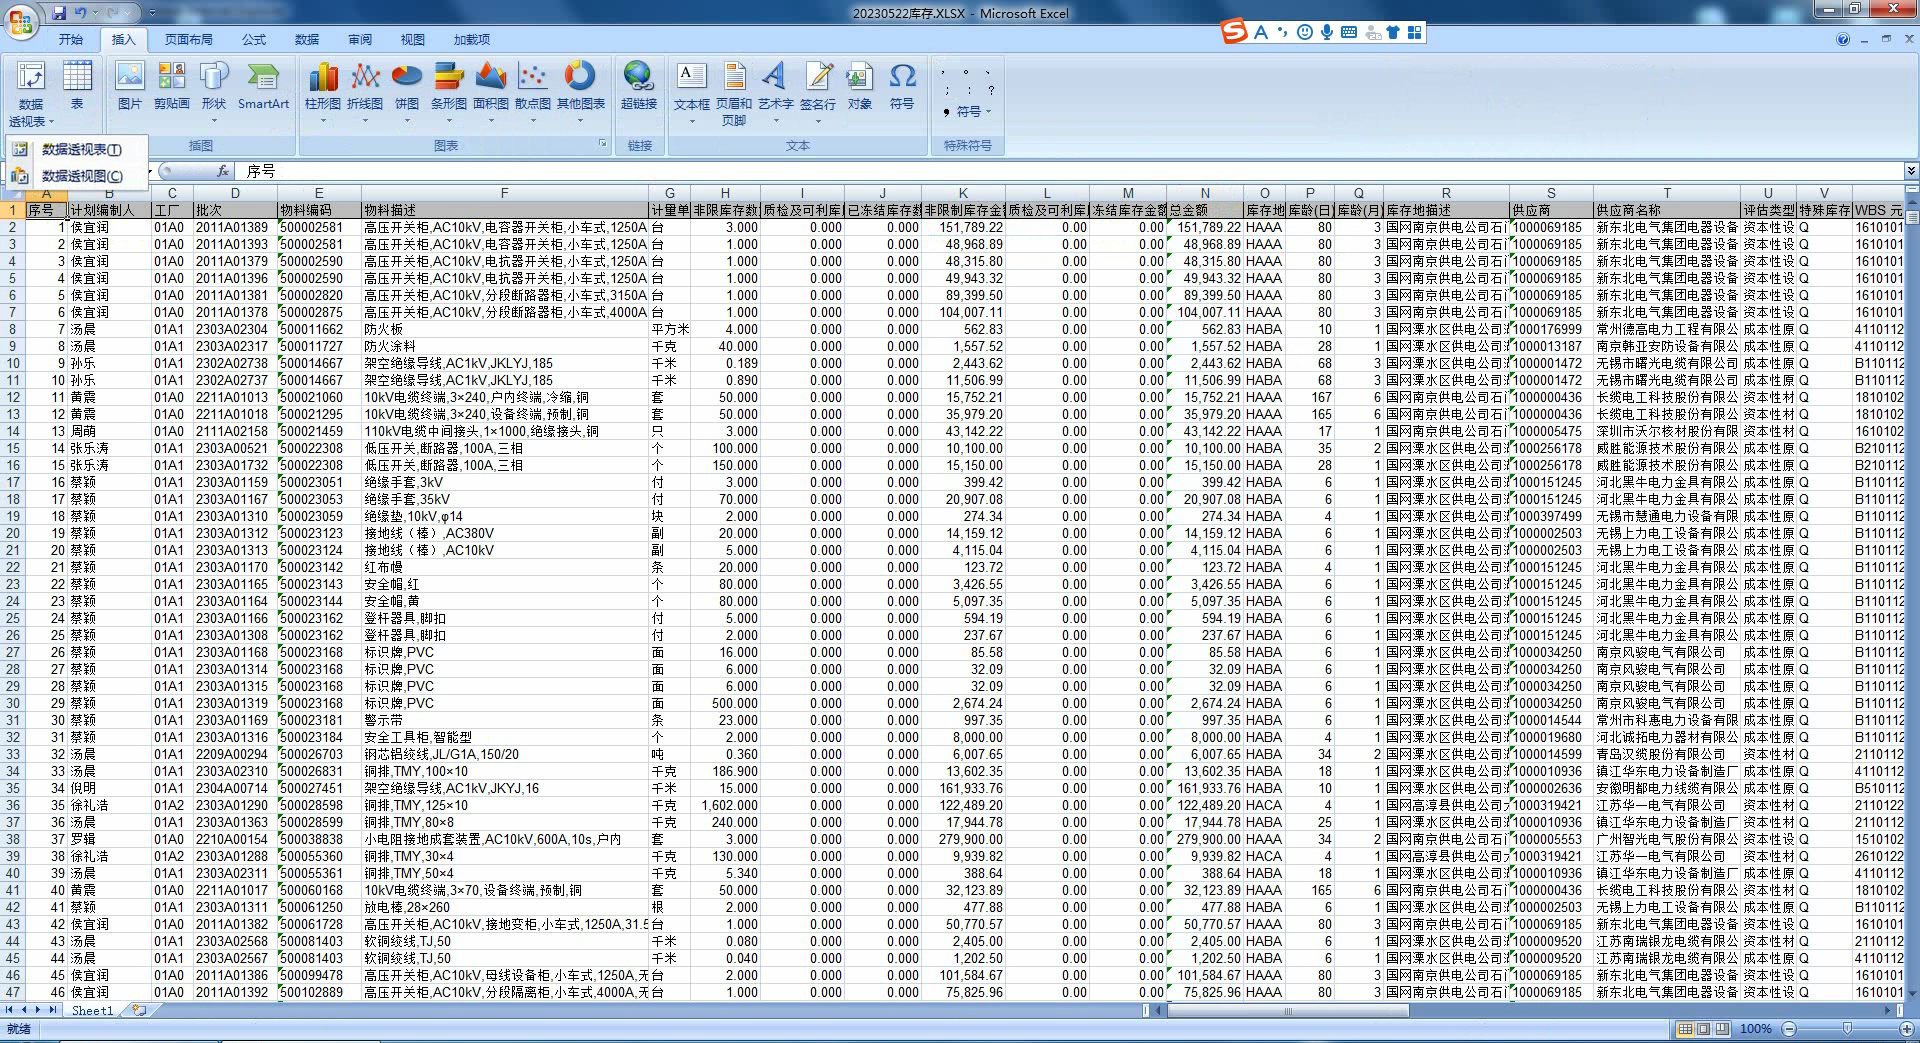Switch to Normal view in status bar
Viewport: 1920px width, 1043px height.
[x=1686, y=1028]
